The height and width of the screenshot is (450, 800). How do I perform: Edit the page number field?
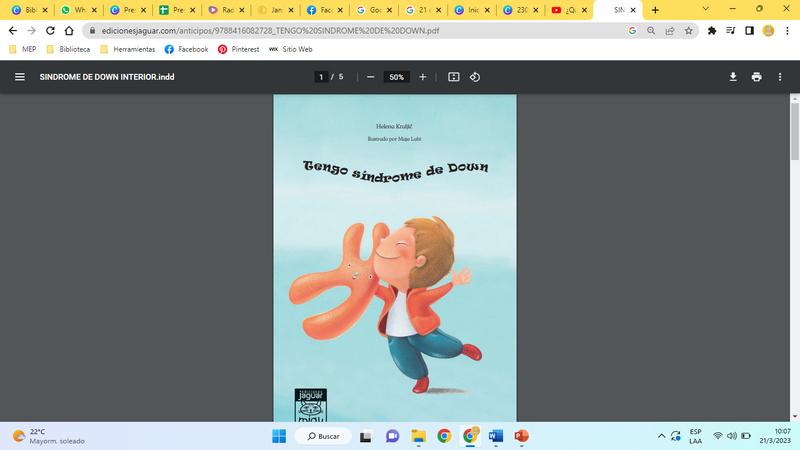point(321,77)
